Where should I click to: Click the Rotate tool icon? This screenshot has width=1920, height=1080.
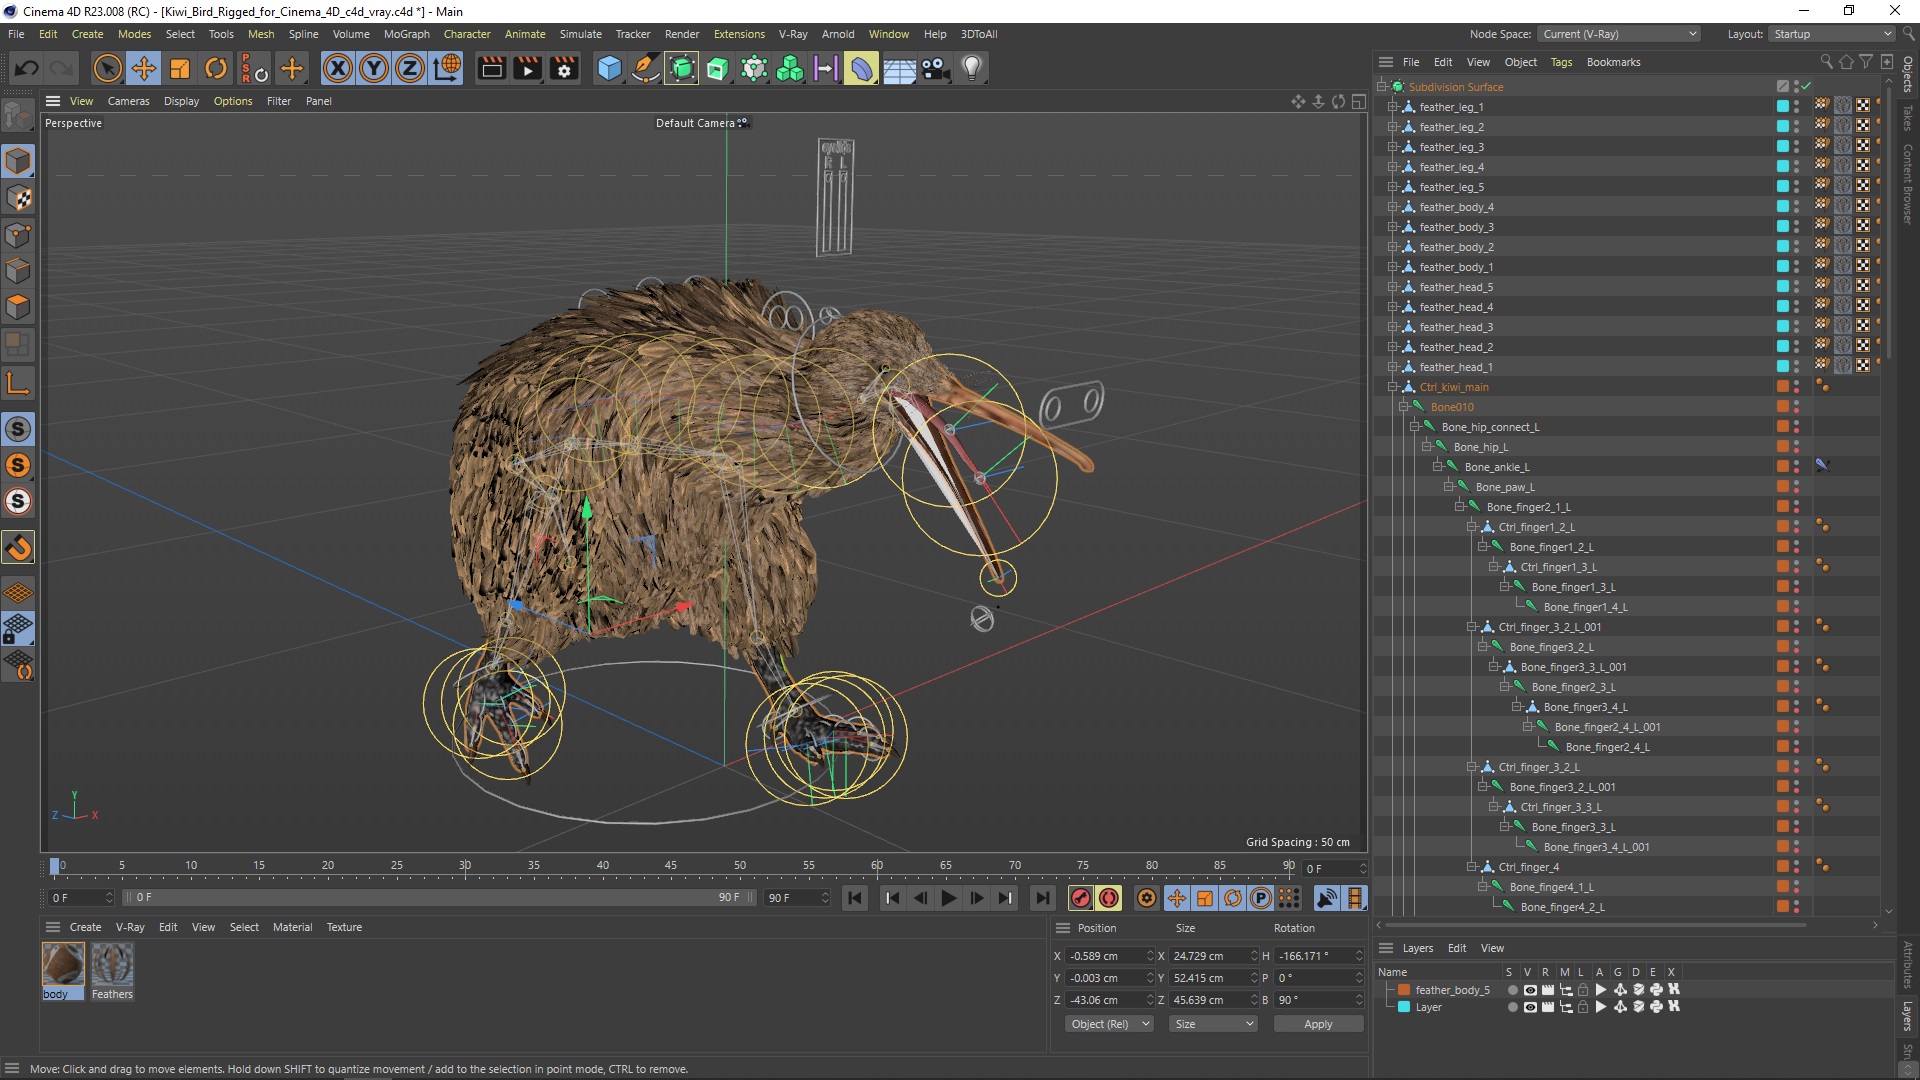[x=215, y=67]
